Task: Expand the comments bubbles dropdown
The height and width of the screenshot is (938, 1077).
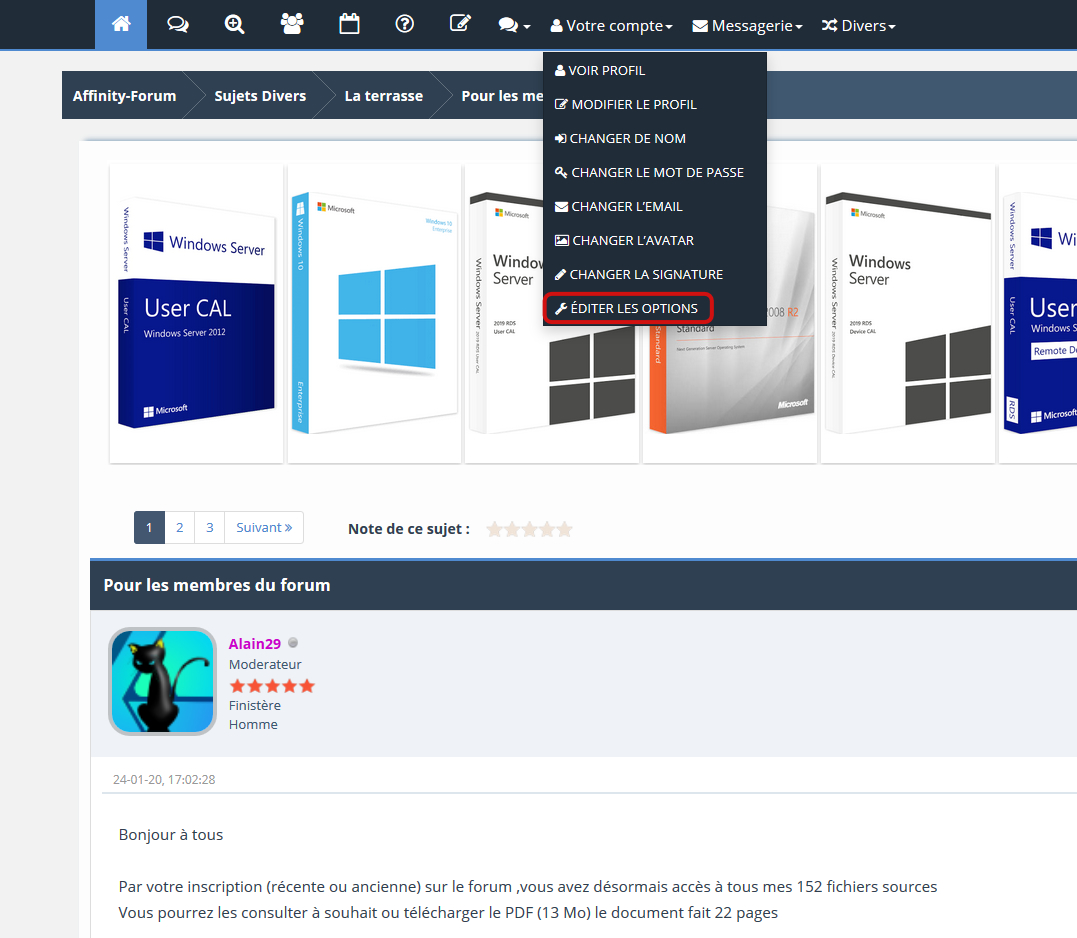Action: point(514,25)
